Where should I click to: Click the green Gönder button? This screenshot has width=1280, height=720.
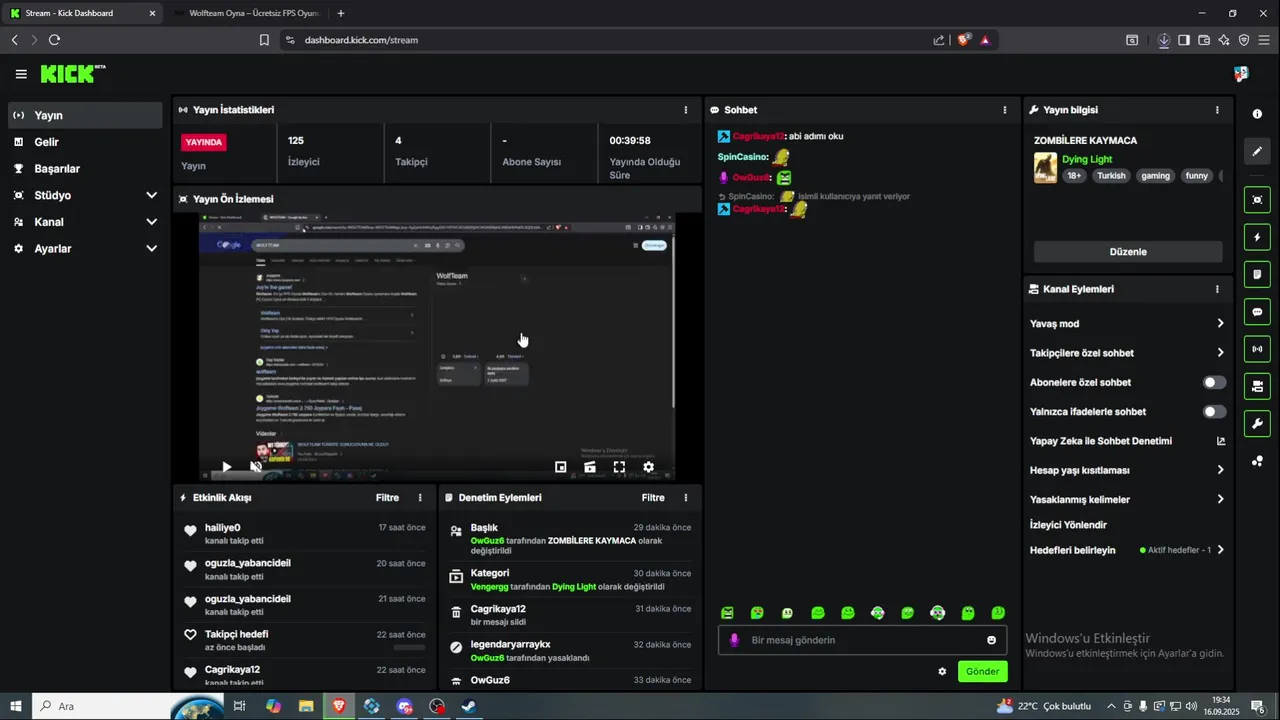pos(982,671)
